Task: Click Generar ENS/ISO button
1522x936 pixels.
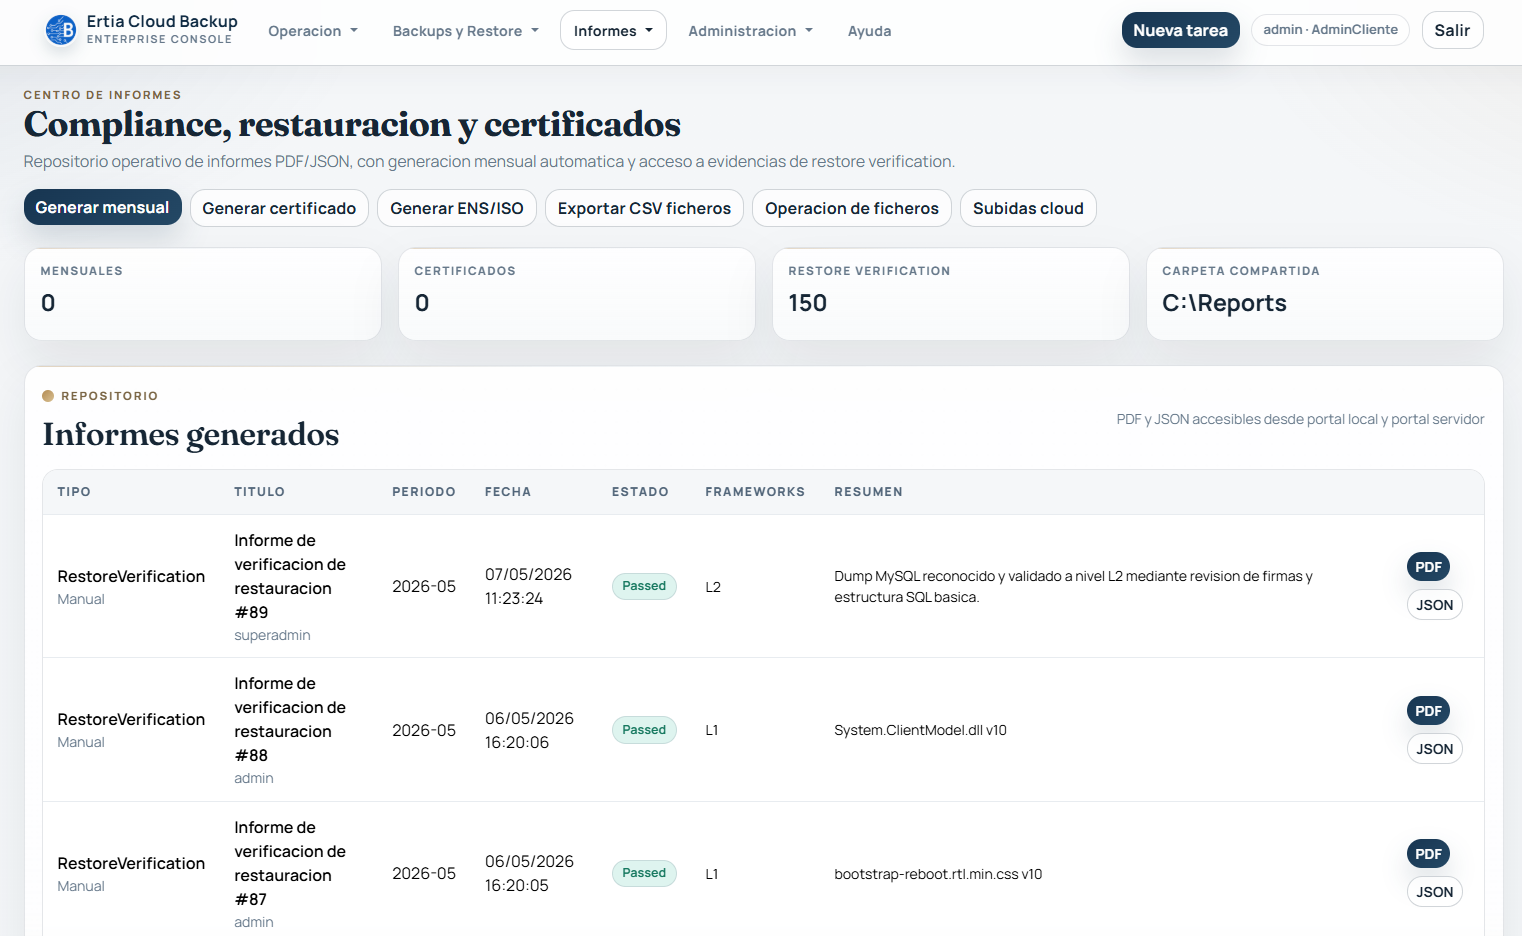Action: tap(457, 208)
